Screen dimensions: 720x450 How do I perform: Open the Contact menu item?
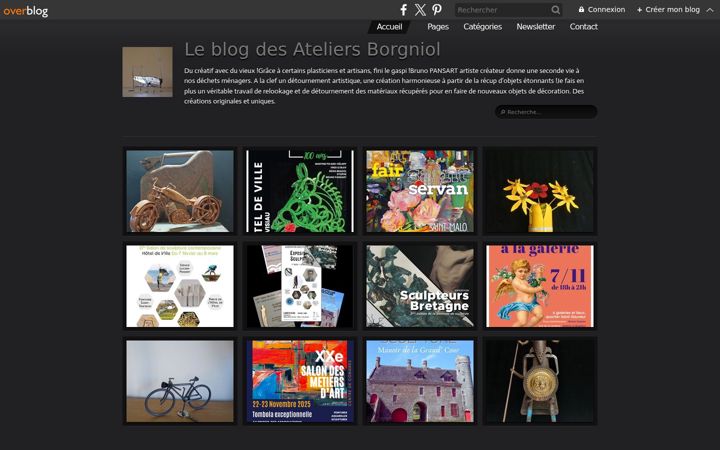pyautogui.click(x=584, y=27)
